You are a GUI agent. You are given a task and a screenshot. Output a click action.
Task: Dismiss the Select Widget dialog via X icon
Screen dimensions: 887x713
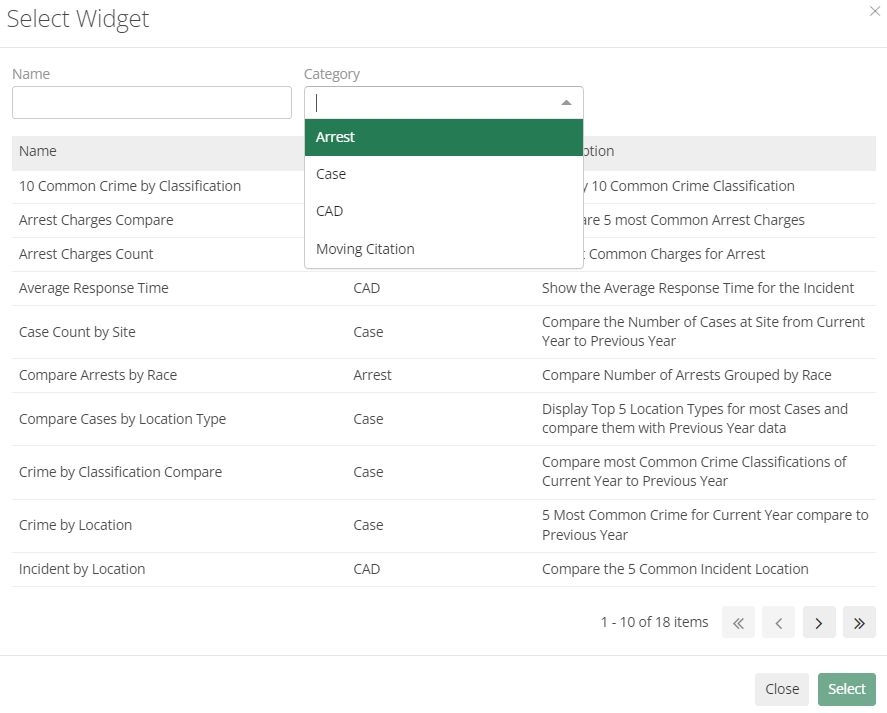[875, 12]
